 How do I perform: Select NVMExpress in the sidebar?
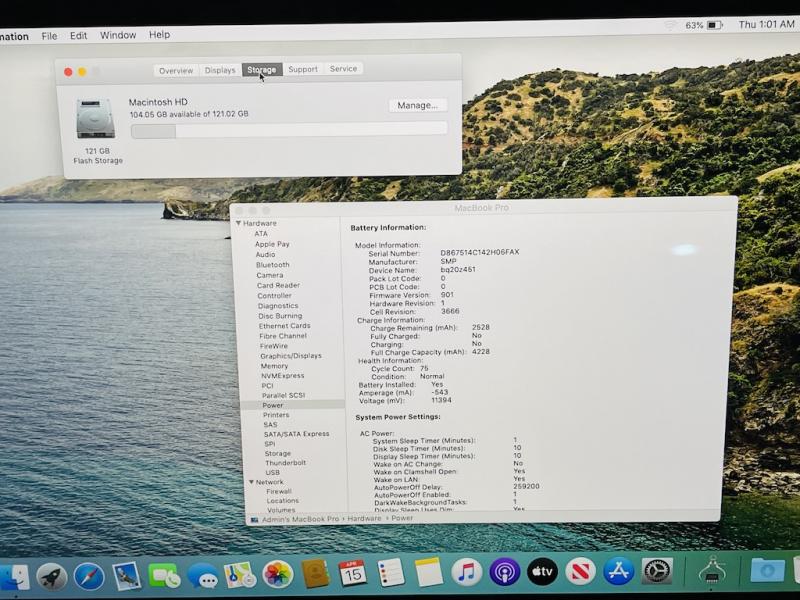pyautogui.click(x=283, y=376)
